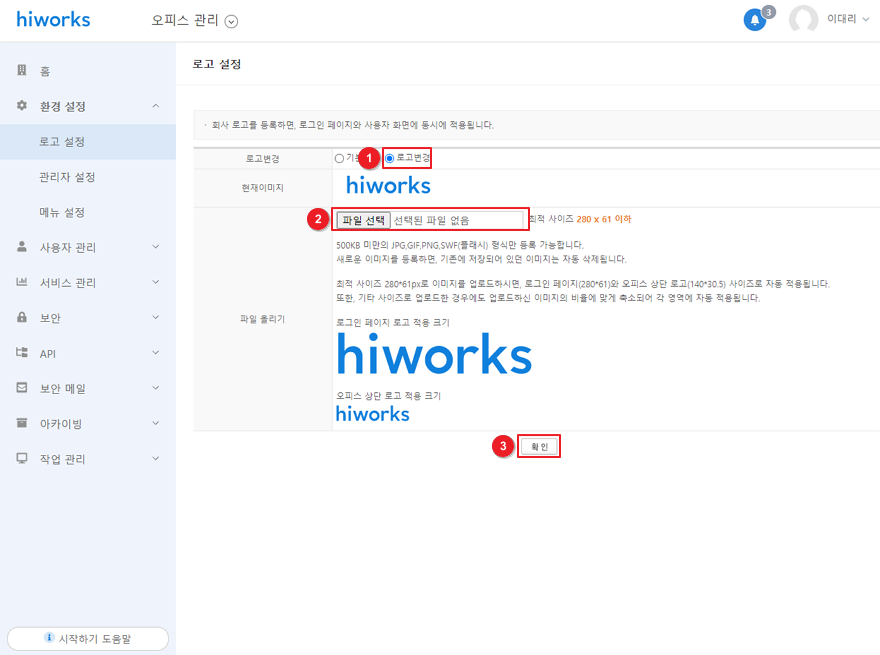
Task: Expand the 서비스 관리 chevron
Action: (x=155, y=282)
